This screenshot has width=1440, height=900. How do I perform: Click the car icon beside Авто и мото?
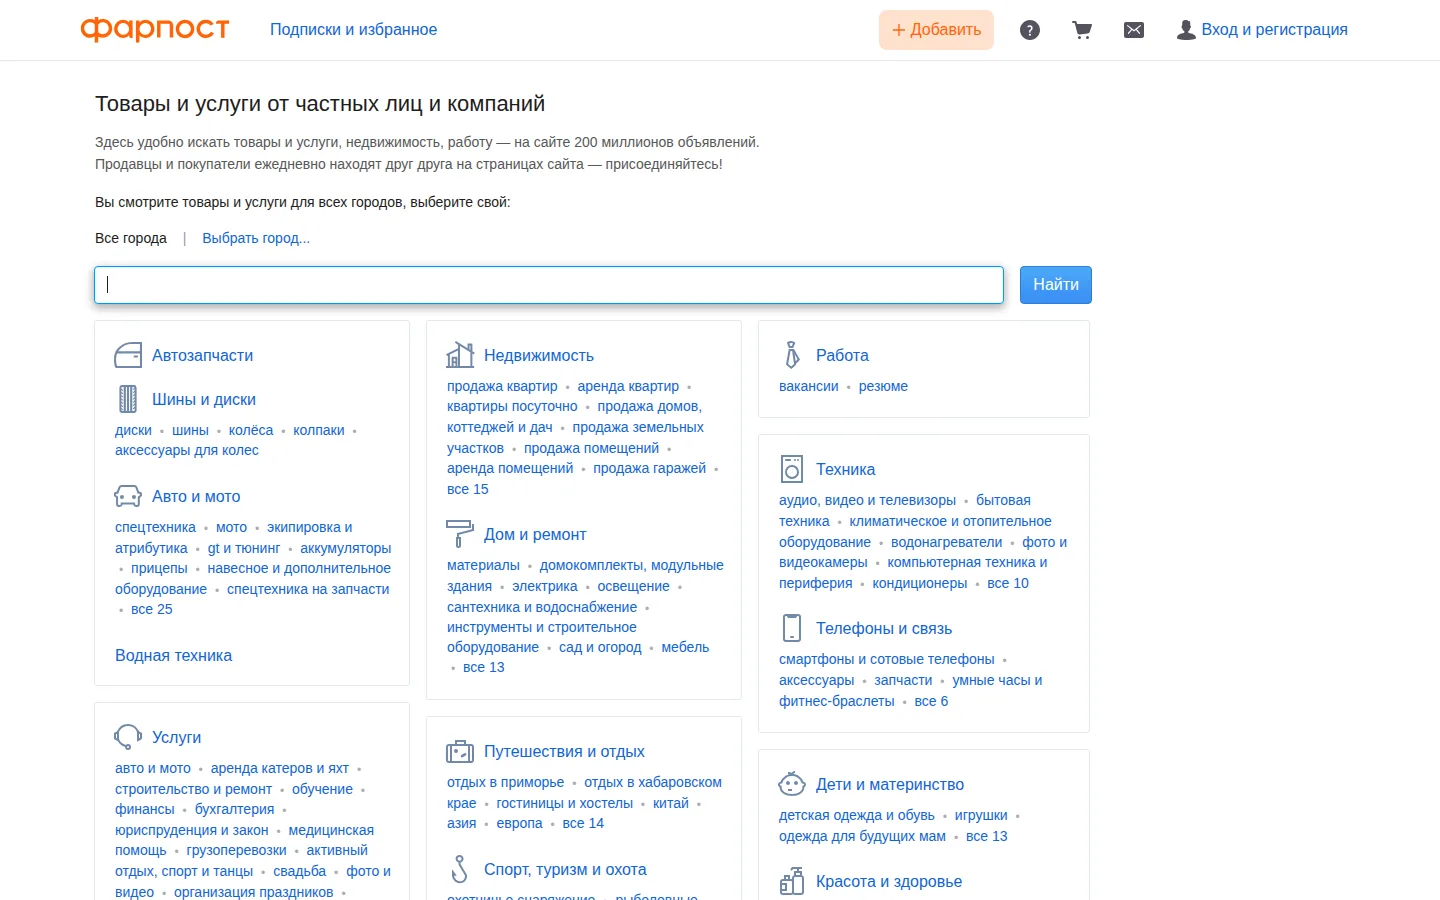[128, 496]
